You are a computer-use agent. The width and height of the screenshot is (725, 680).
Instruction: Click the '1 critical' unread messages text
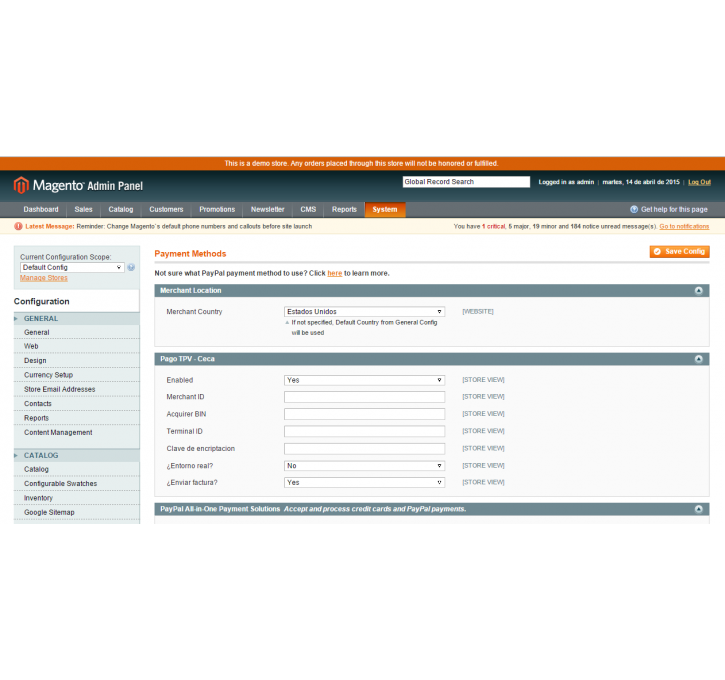click(493, 227)
